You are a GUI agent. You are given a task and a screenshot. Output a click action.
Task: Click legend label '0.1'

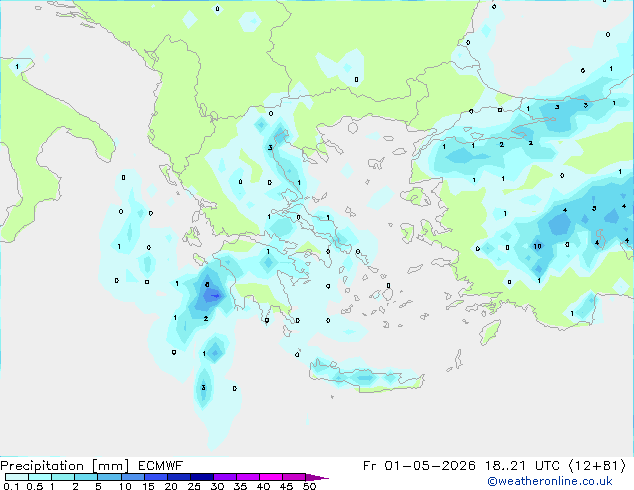pos(11,486)
